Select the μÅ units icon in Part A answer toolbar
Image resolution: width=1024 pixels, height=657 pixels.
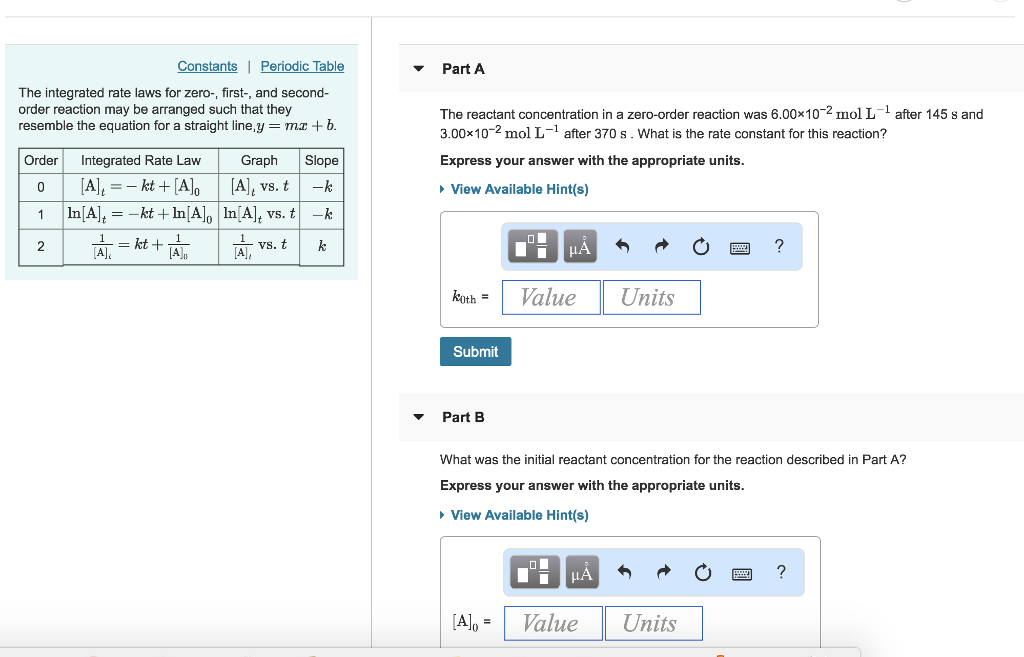pos(578,246)
